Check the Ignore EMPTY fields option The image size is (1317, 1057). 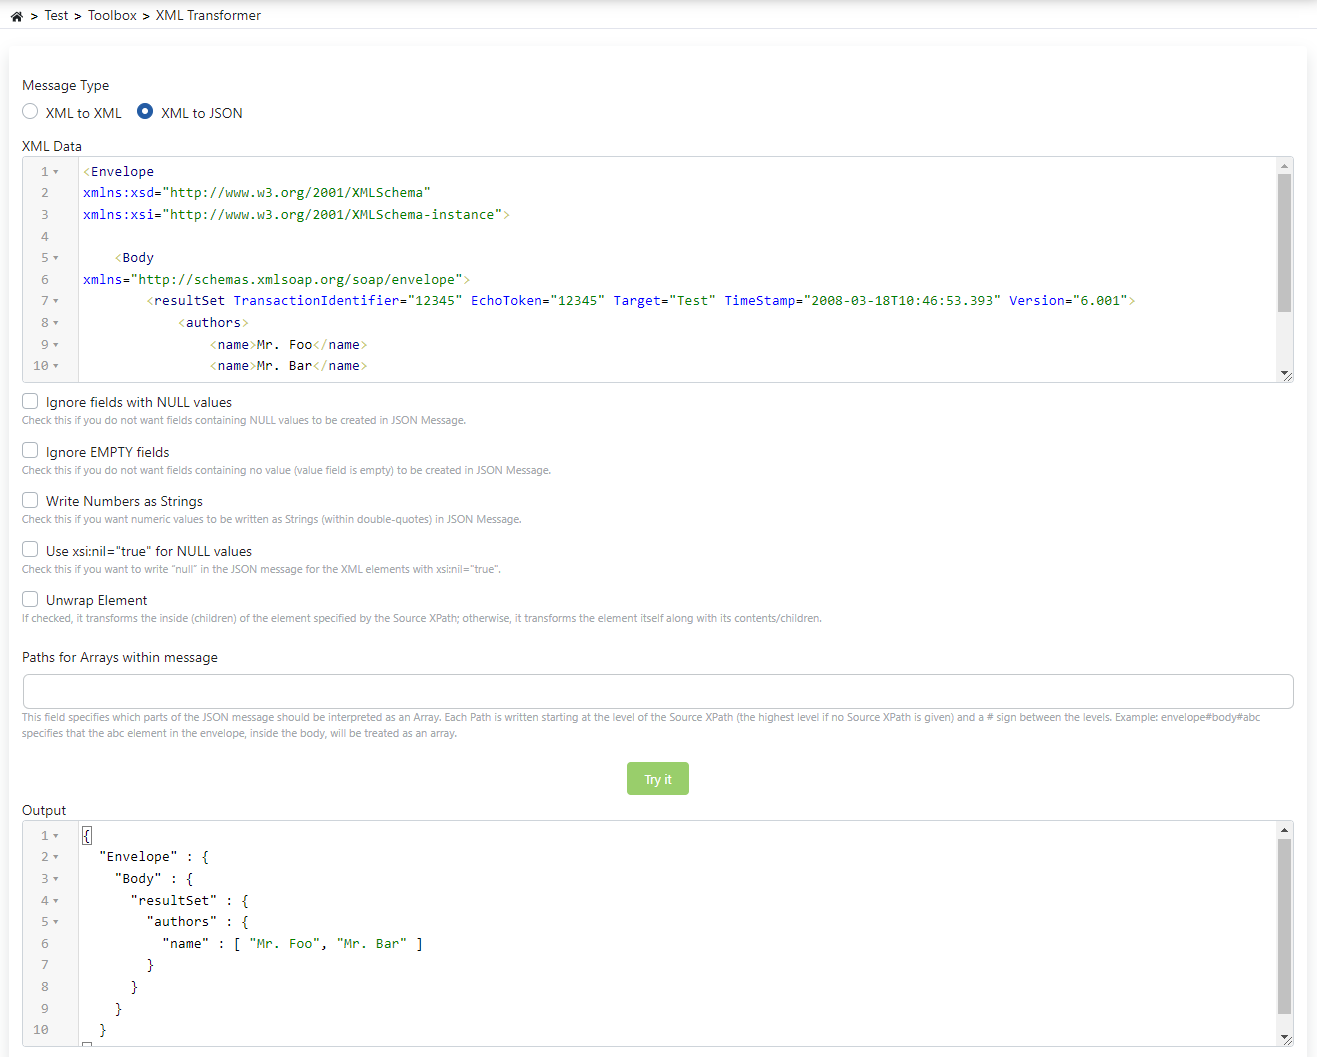pyautogui.click(x=29, y=450)
